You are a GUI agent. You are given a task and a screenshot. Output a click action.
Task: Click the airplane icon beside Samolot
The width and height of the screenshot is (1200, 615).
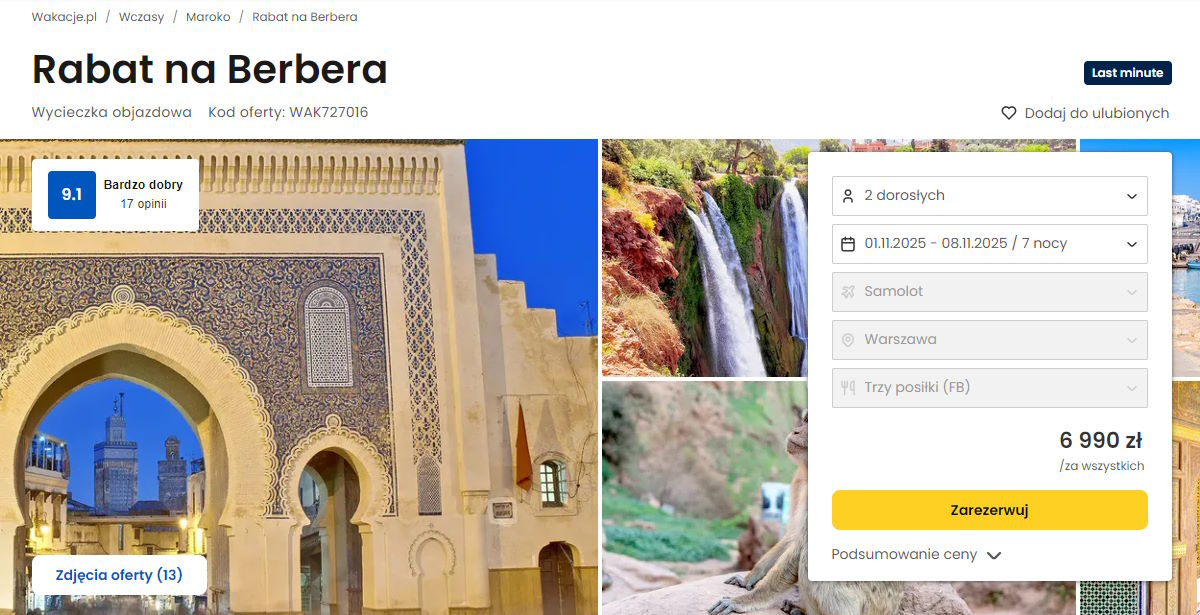(848, 292)
